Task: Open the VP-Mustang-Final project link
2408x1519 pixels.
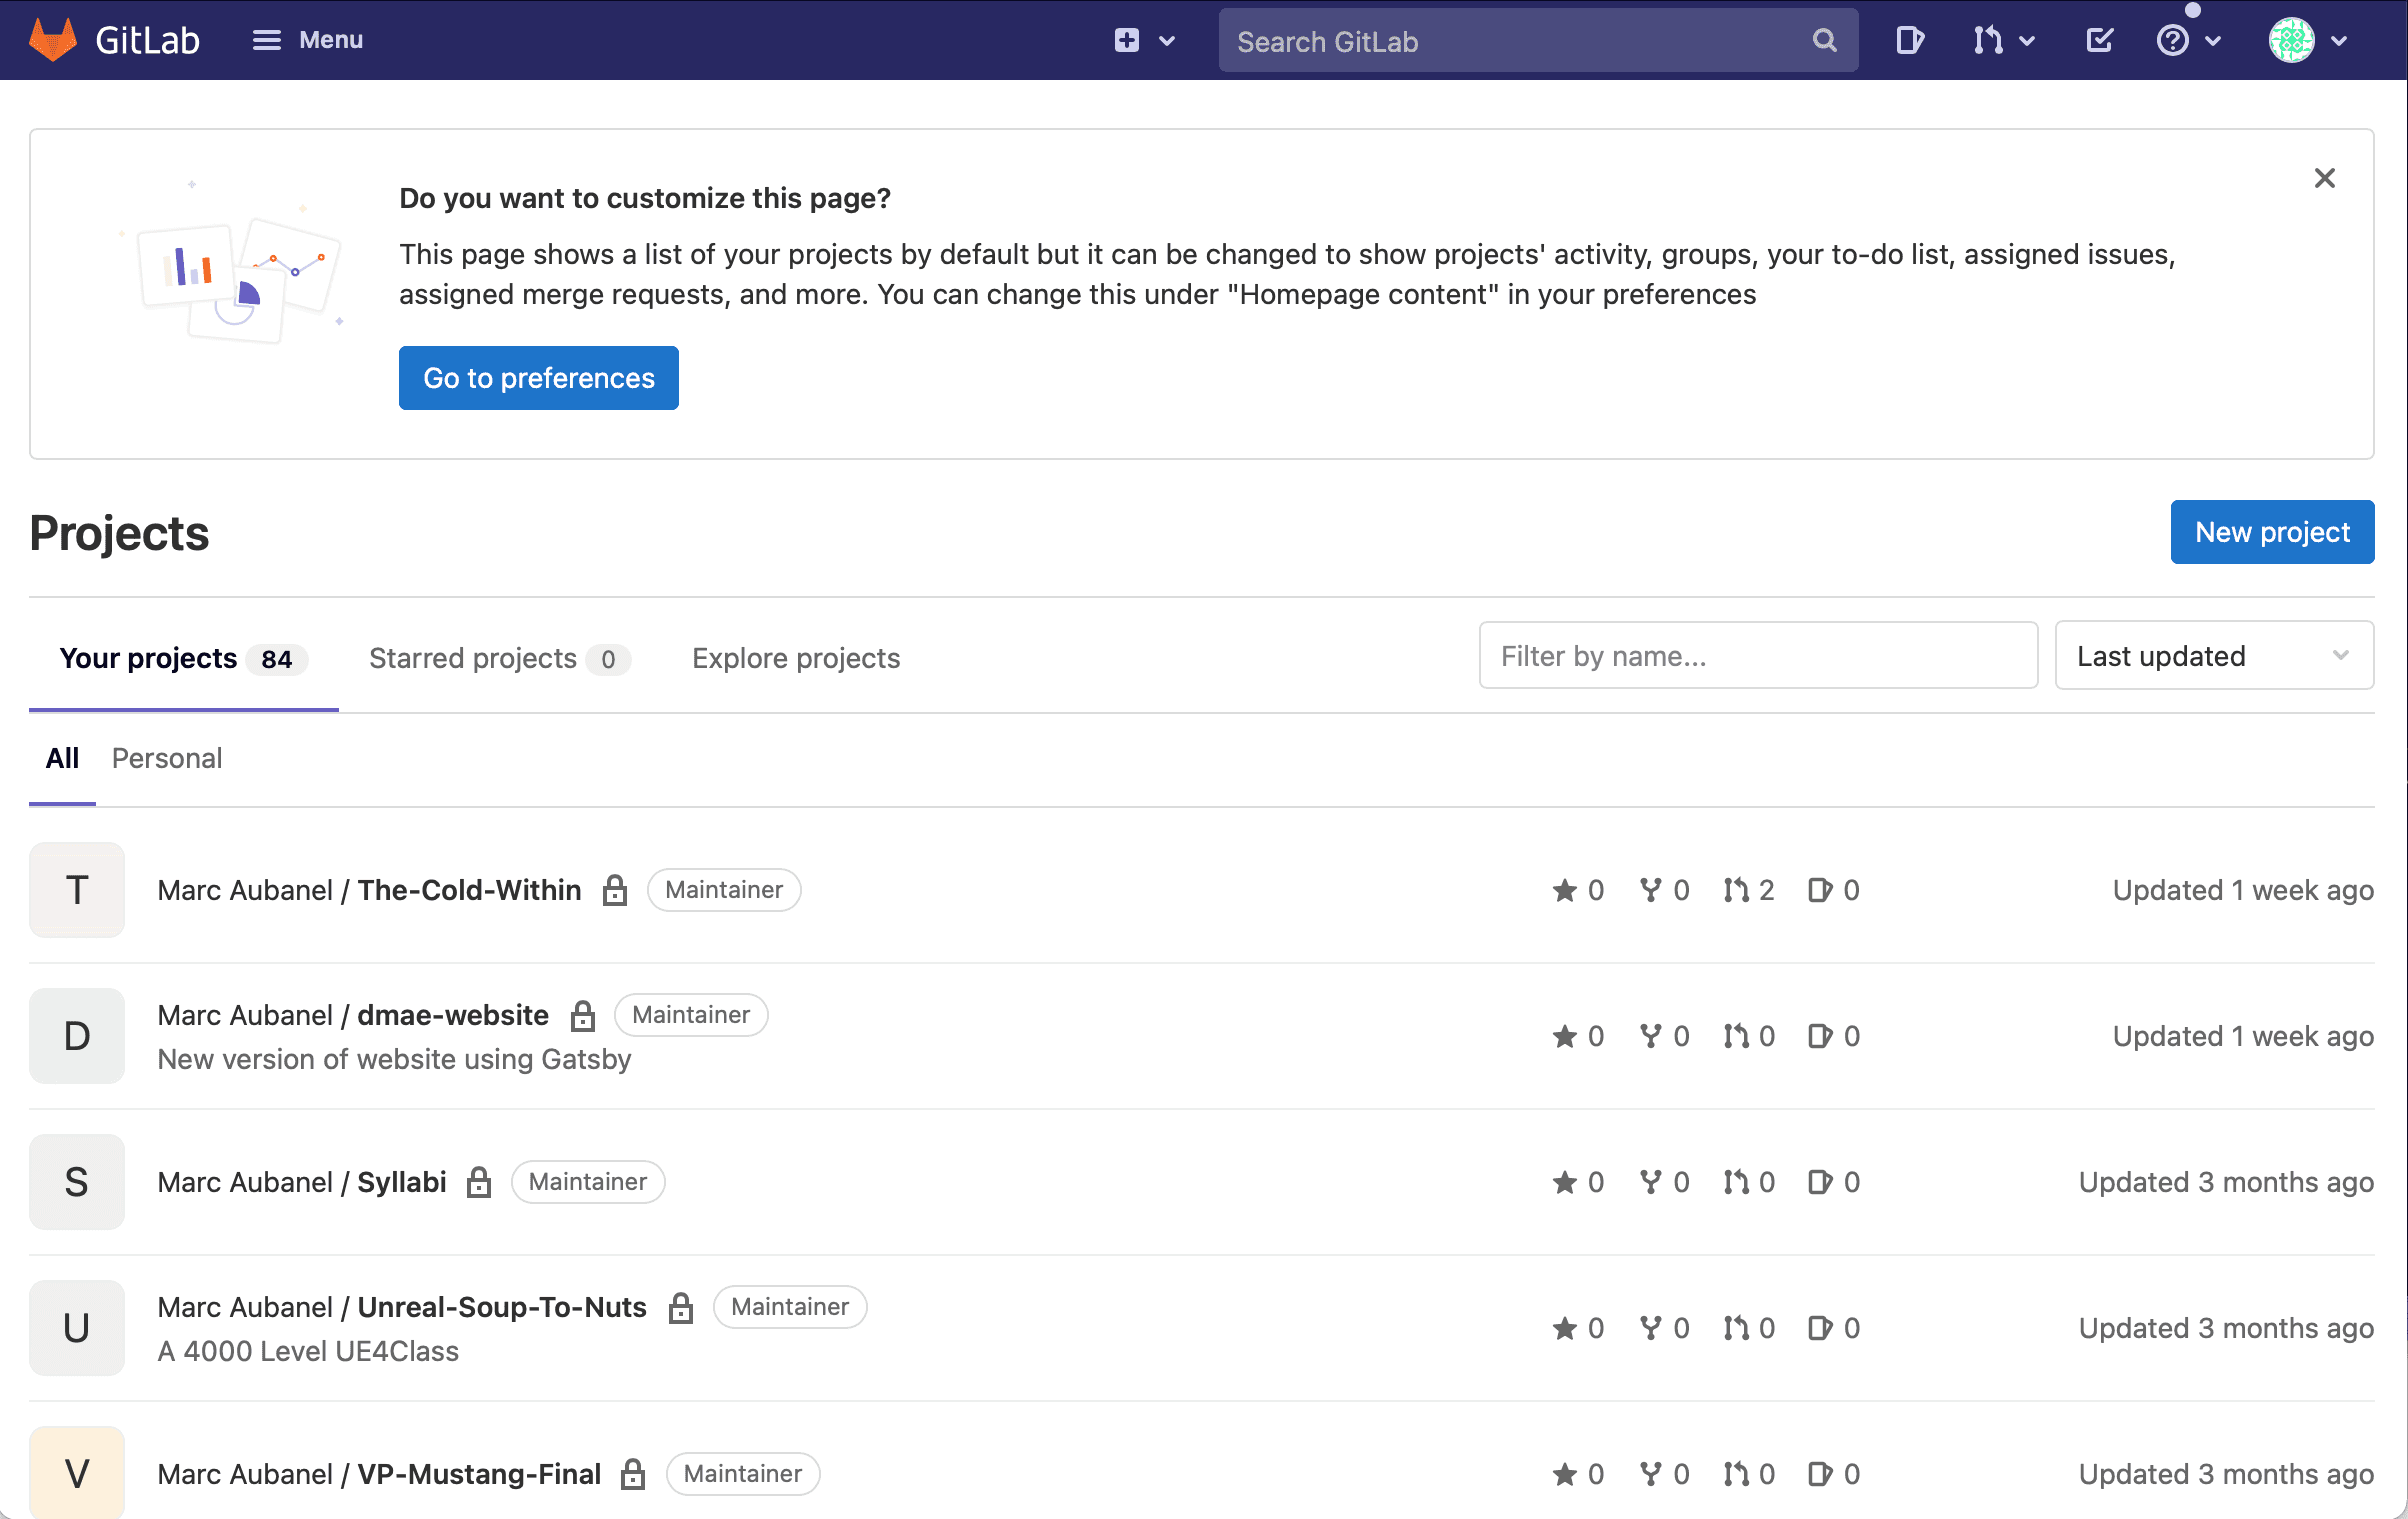Action: point(379,1474)
